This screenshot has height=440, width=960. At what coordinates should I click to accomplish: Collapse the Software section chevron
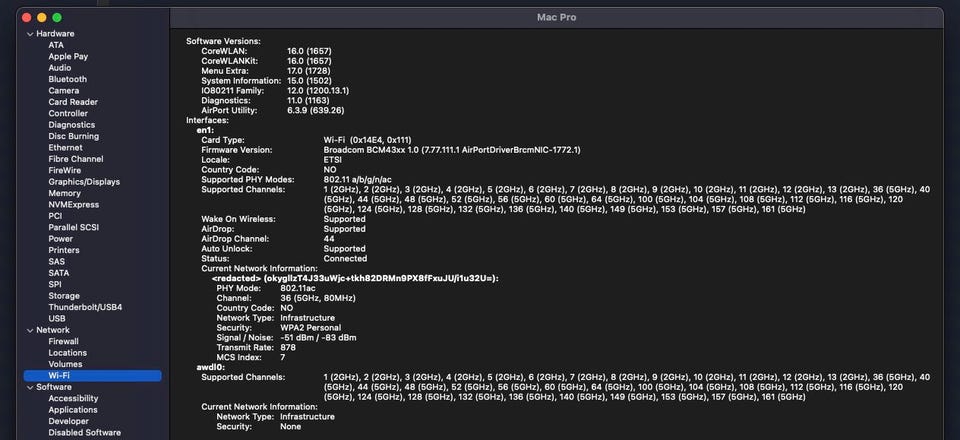click(29, 387)
